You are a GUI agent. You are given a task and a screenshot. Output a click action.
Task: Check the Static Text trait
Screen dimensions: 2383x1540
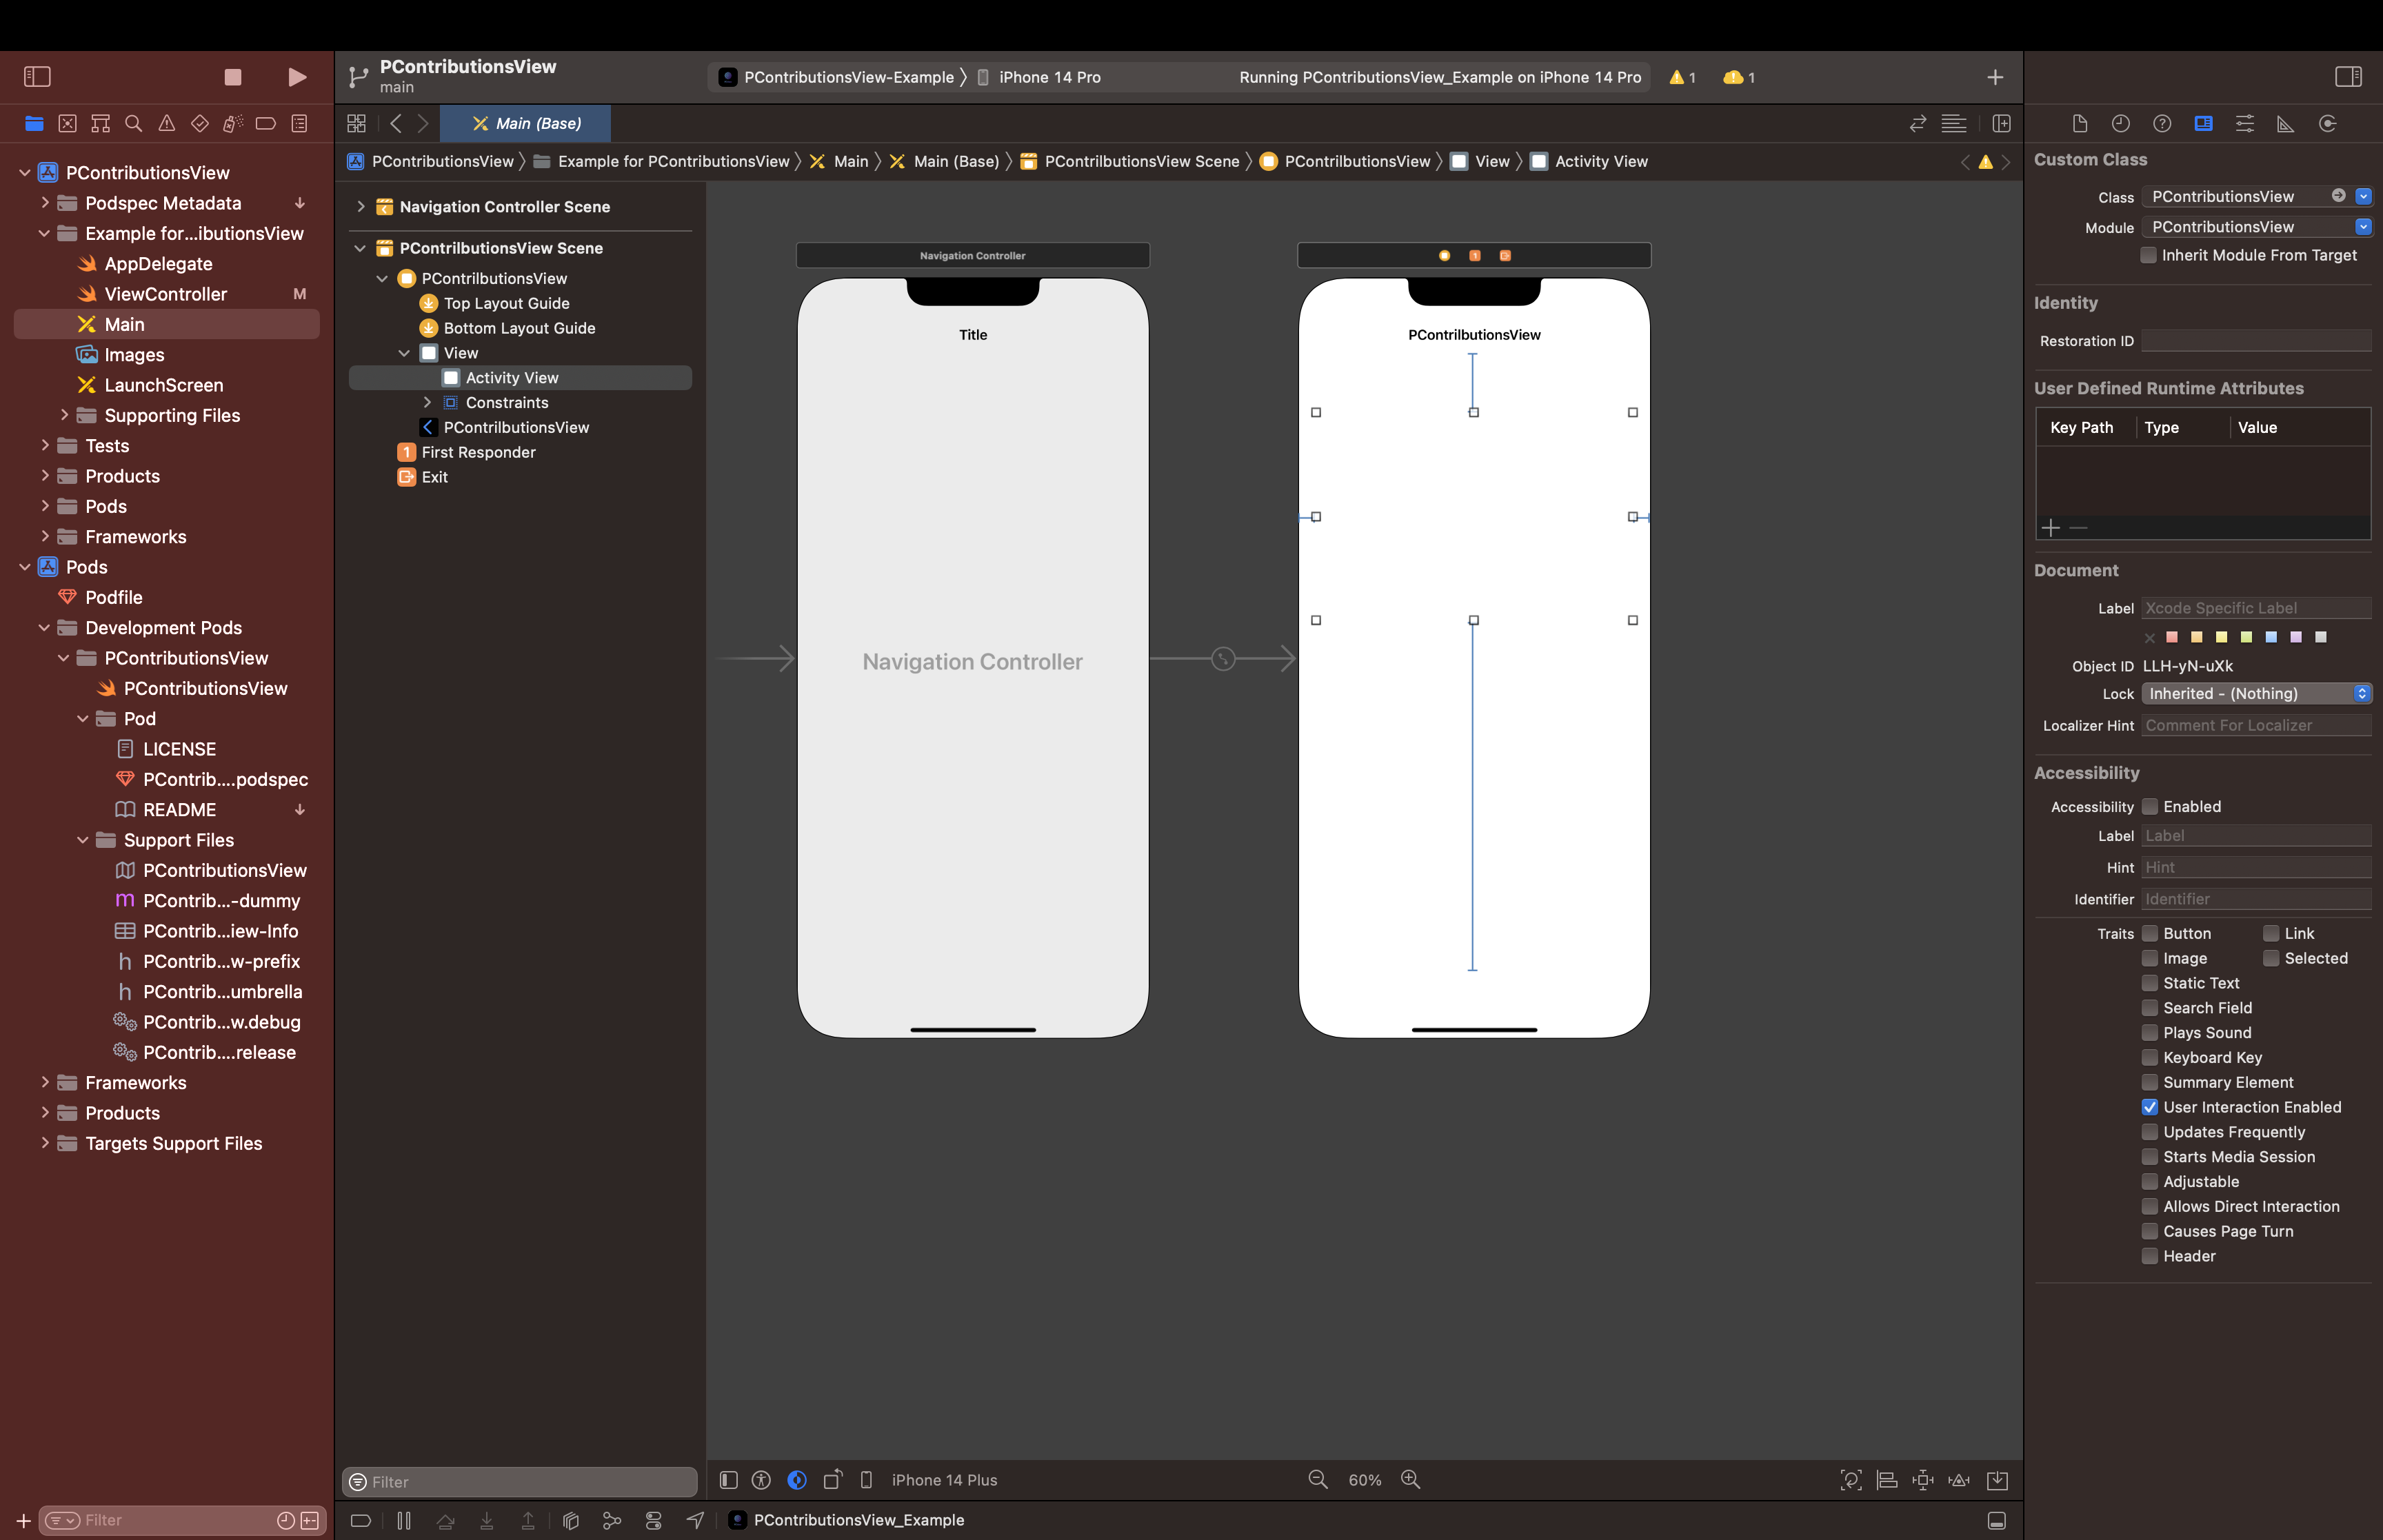[2150, 983]
